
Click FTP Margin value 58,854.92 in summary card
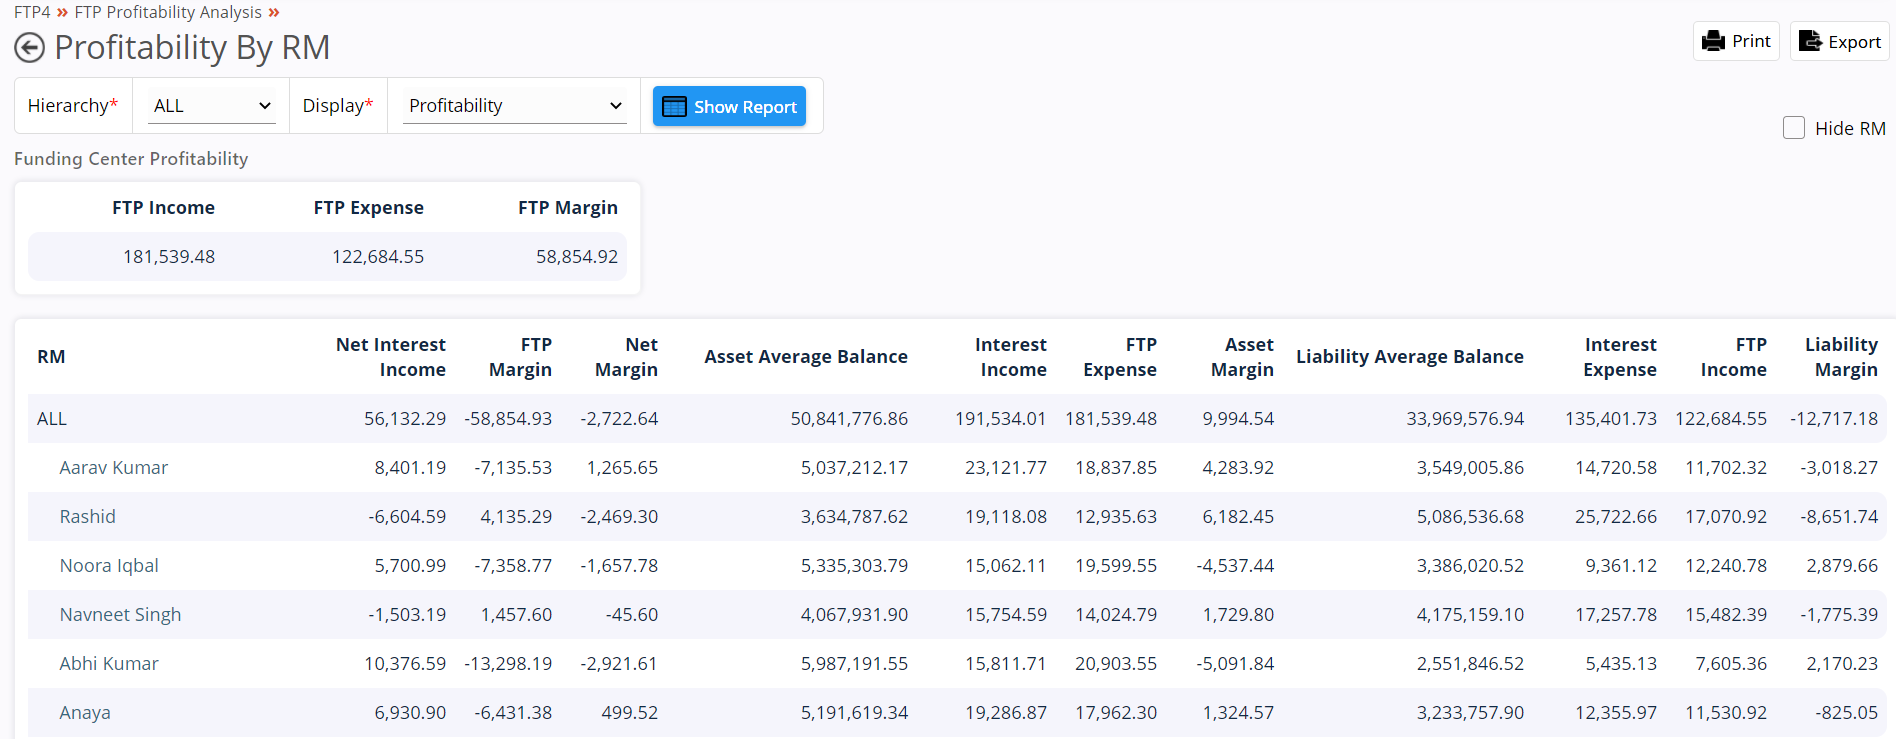pos(577,257)
